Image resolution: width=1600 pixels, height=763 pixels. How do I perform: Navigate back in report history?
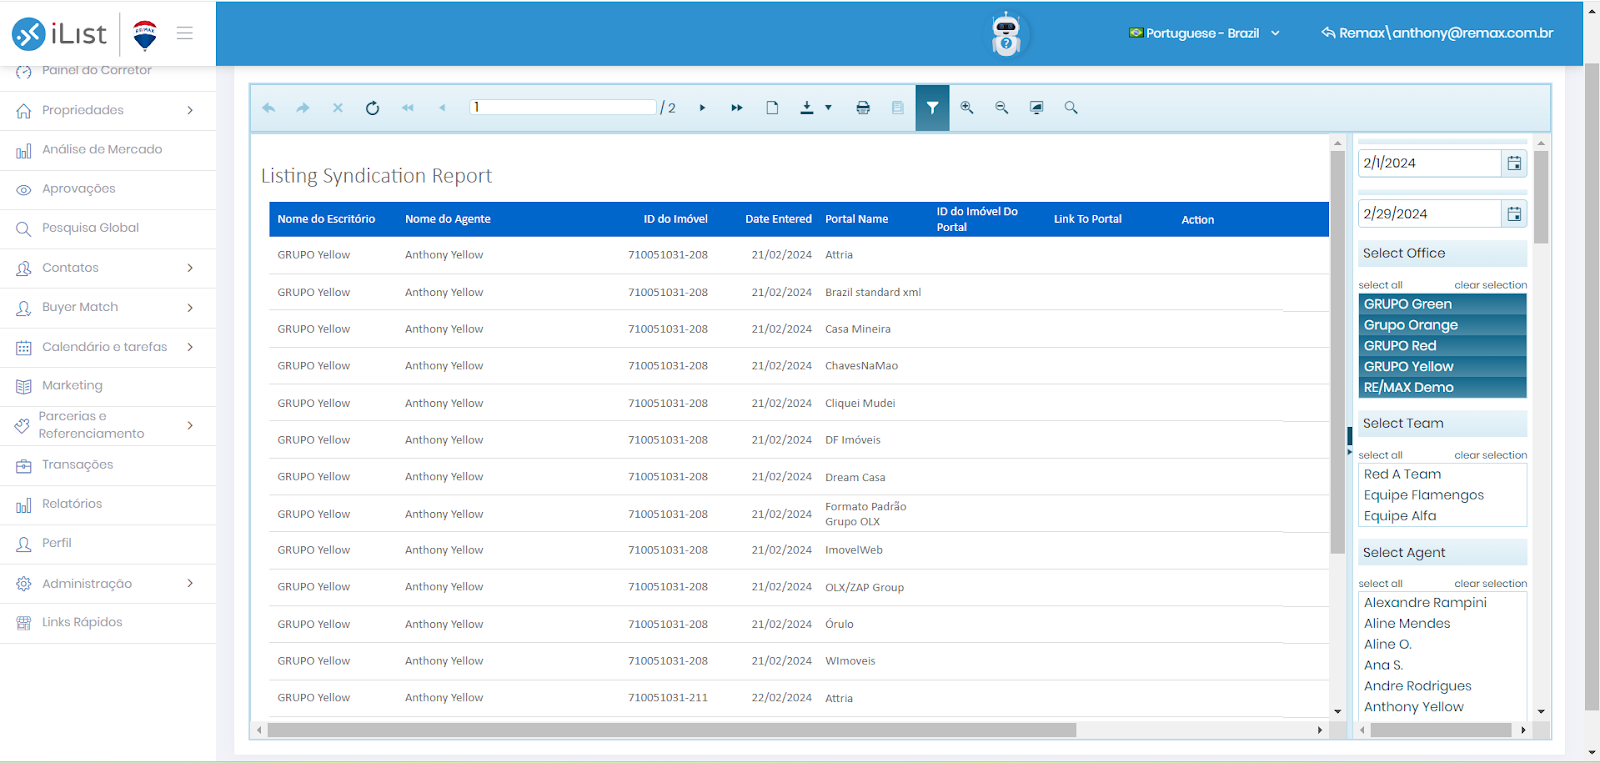click(x=269, y=108)
